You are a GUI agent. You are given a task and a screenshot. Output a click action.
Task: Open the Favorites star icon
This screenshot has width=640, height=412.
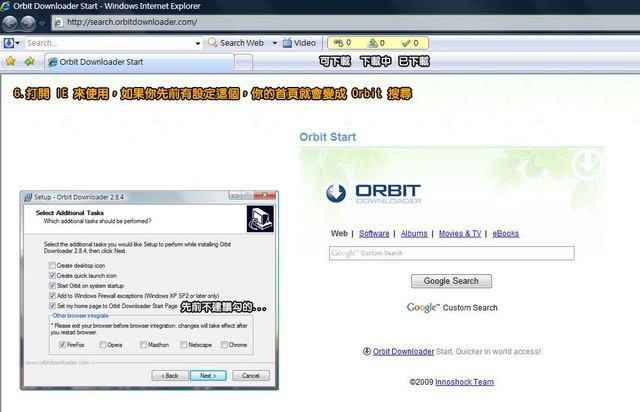coord(11,61)
